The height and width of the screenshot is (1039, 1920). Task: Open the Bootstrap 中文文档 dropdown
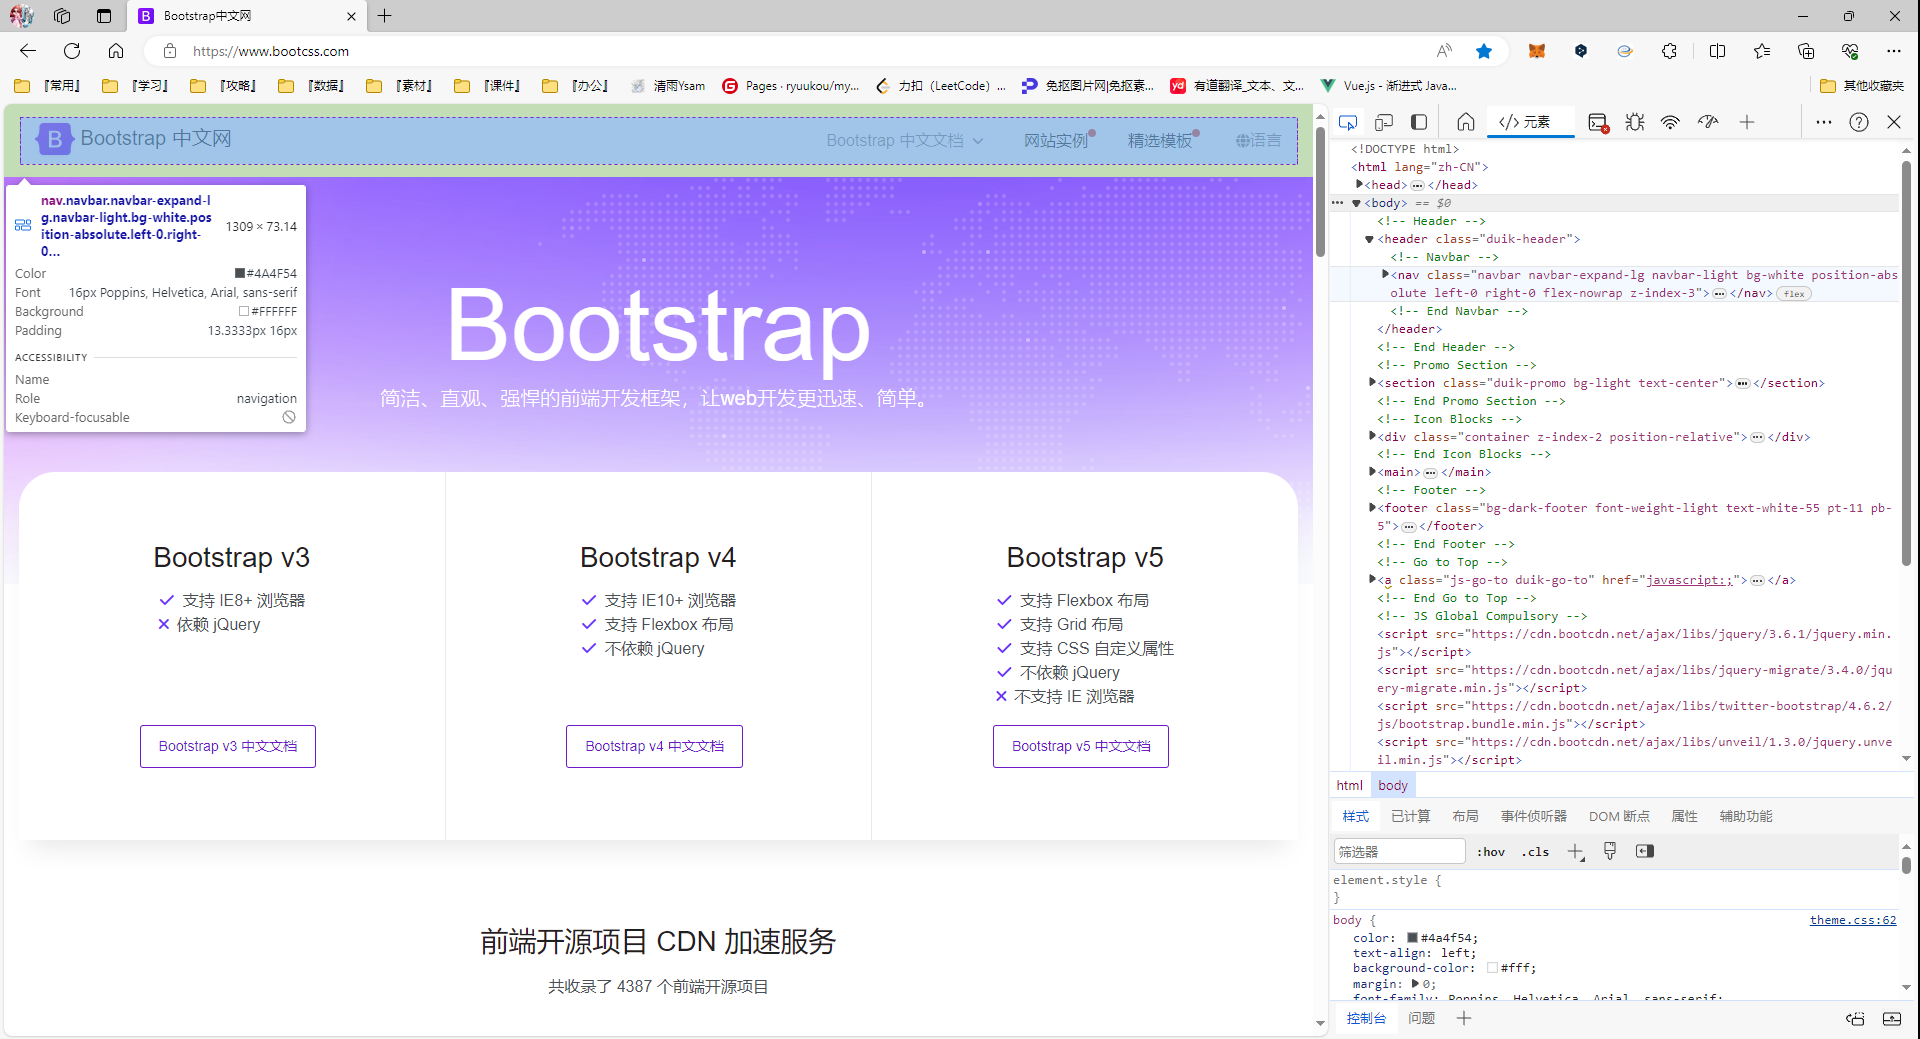[x=905, y=141]
